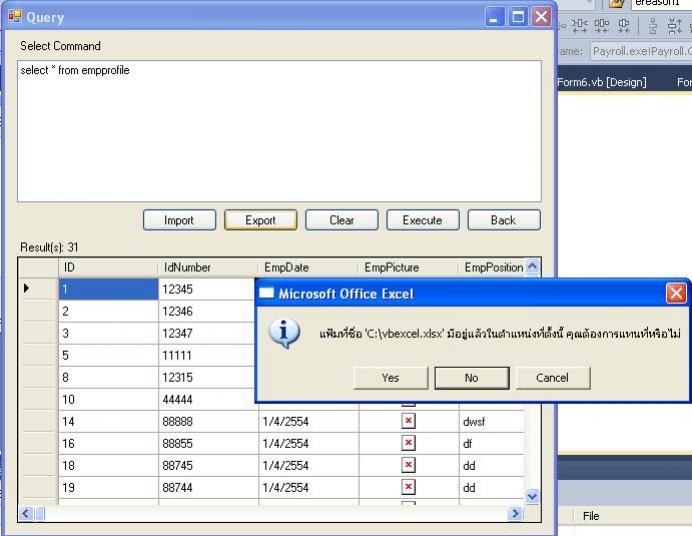The height and width of the screenshot is (536, 692).
Task: Click No in the Excel dialog
Action: coord(471,378)
